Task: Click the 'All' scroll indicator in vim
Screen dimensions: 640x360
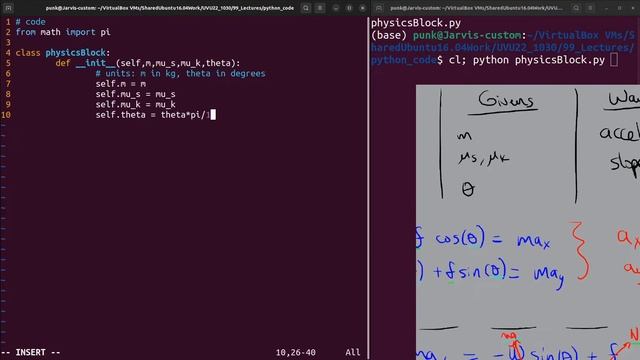Action: [x=353, y=352]
